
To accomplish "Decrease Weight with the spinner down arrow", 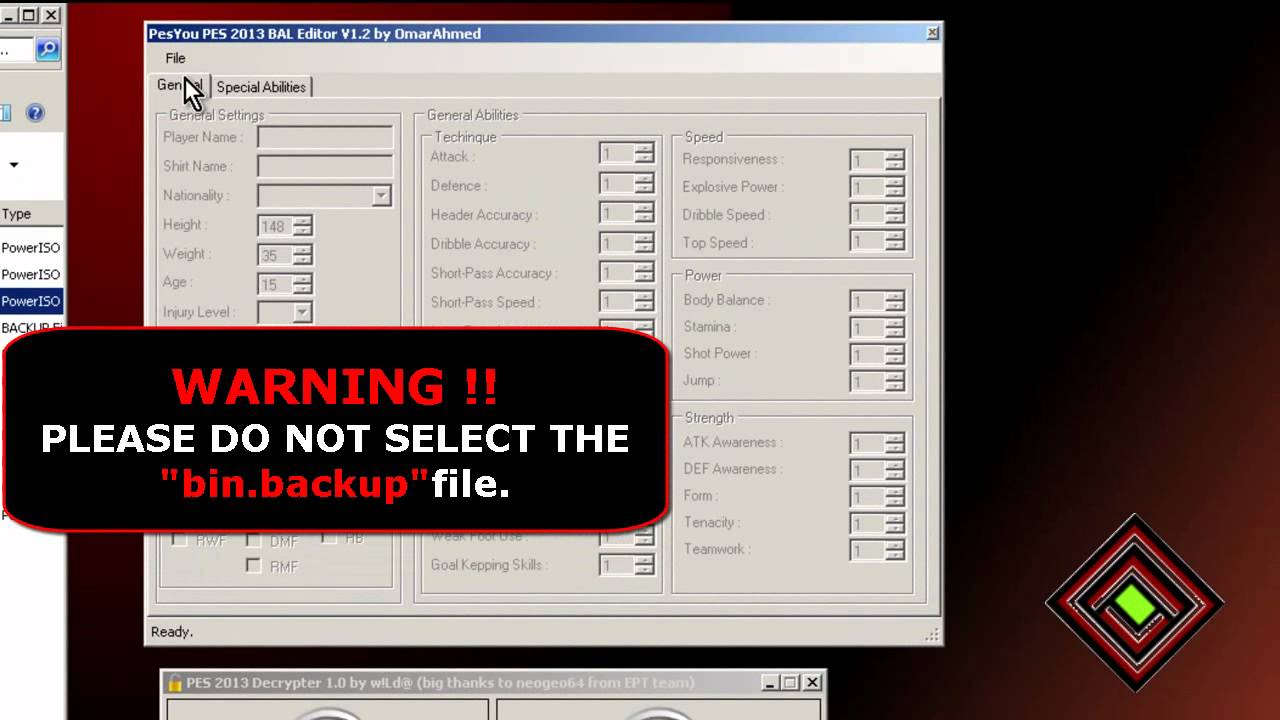I will point(303,260).
